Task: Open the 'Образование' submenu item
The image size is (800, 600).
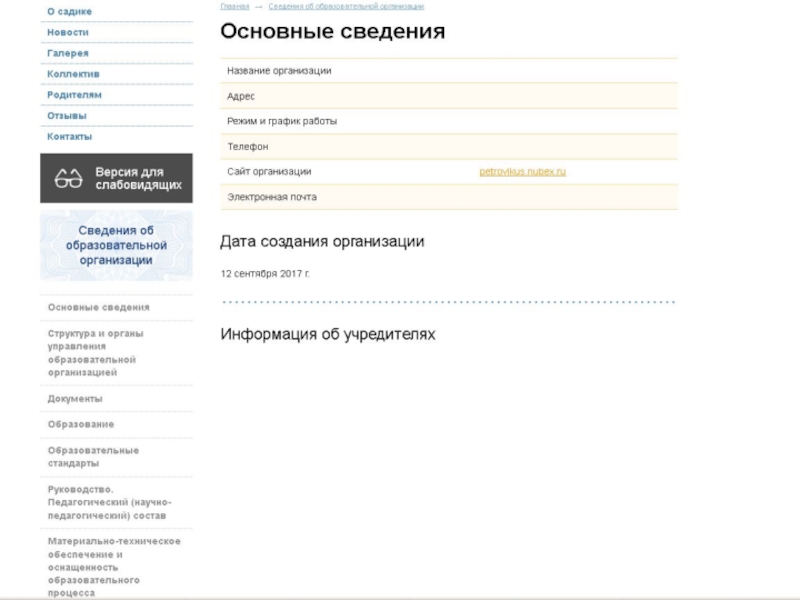Action: click(81, 424)
